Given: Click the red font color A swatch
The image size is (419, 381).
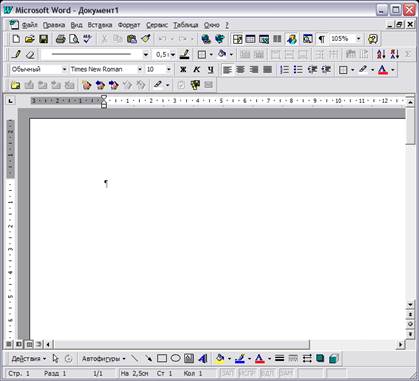Looking at the screenshot, I should coord(383,69).
